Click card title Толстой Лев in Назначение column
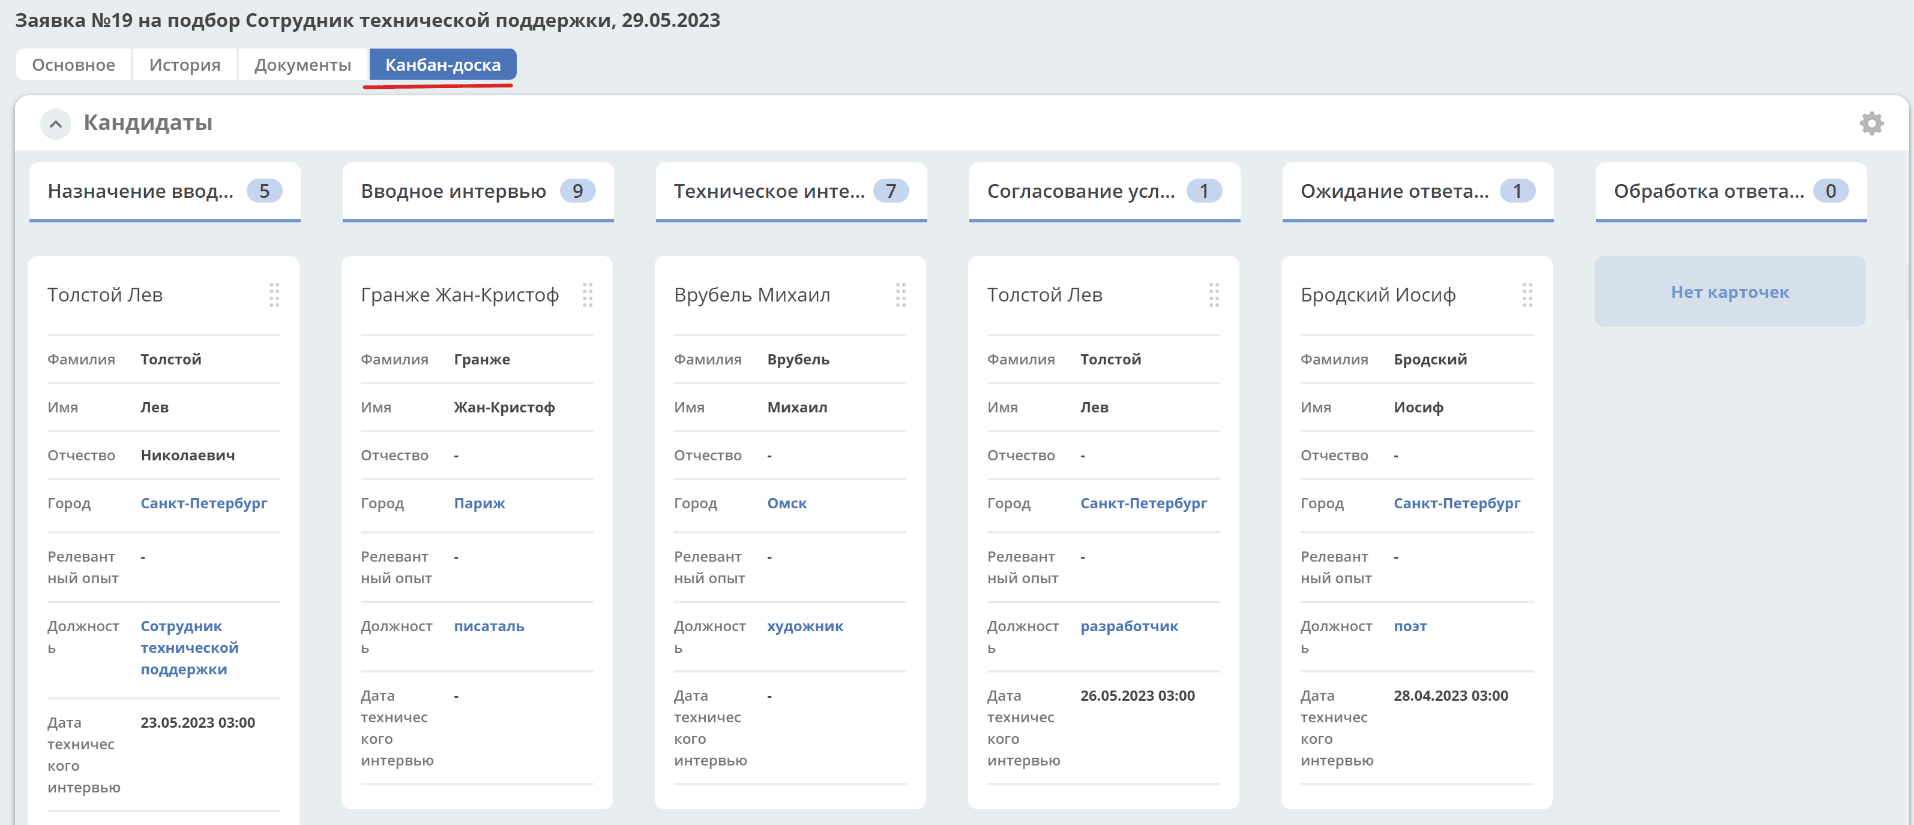The height and width of the screenshot is (825, 1914). click(105, 295)
